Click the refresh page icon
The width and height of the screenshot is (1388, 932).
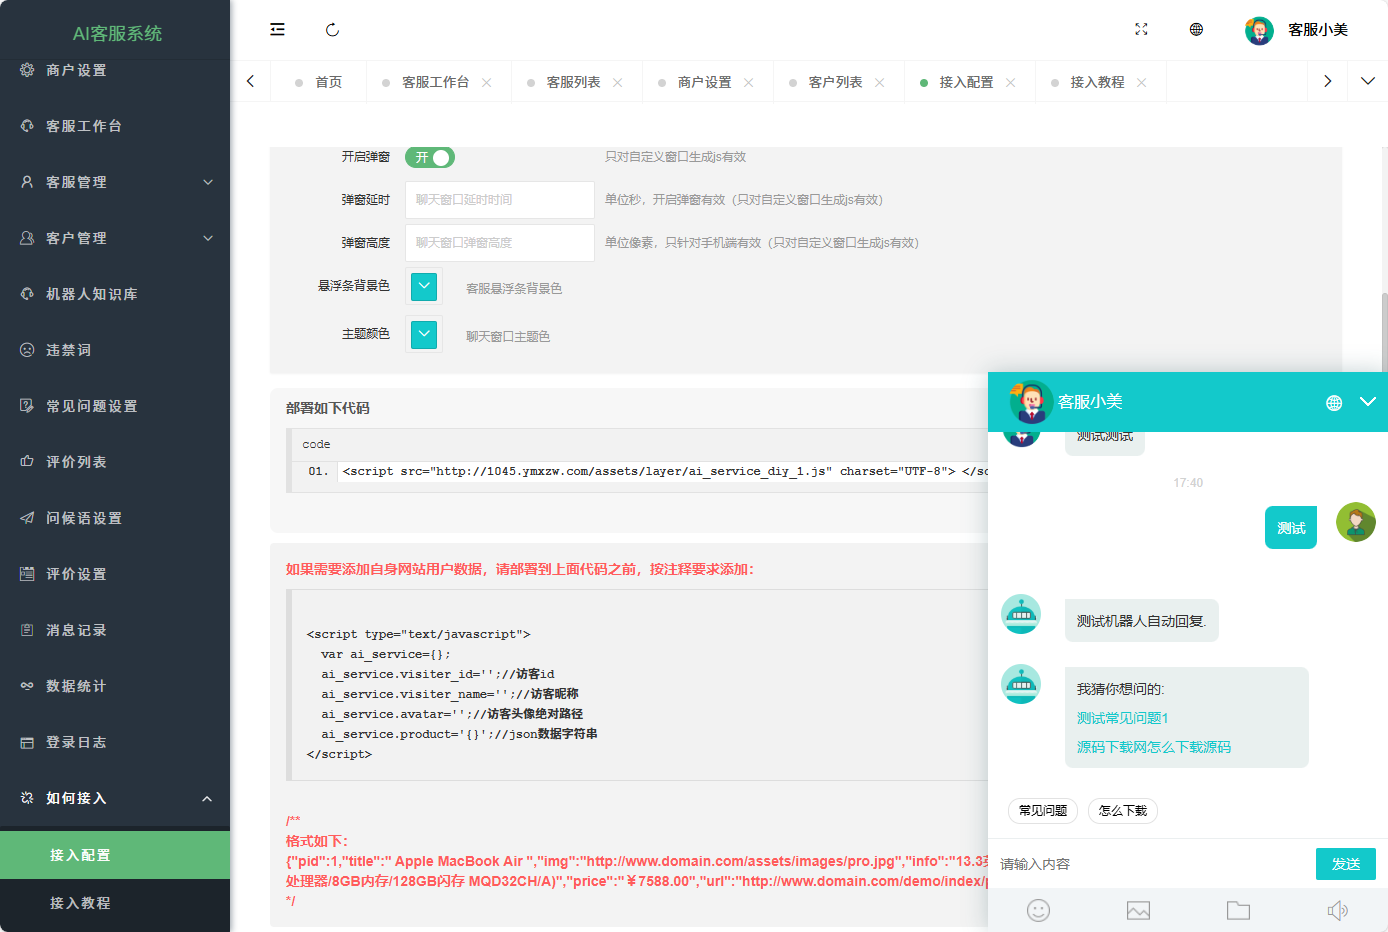tap(332, 30)
